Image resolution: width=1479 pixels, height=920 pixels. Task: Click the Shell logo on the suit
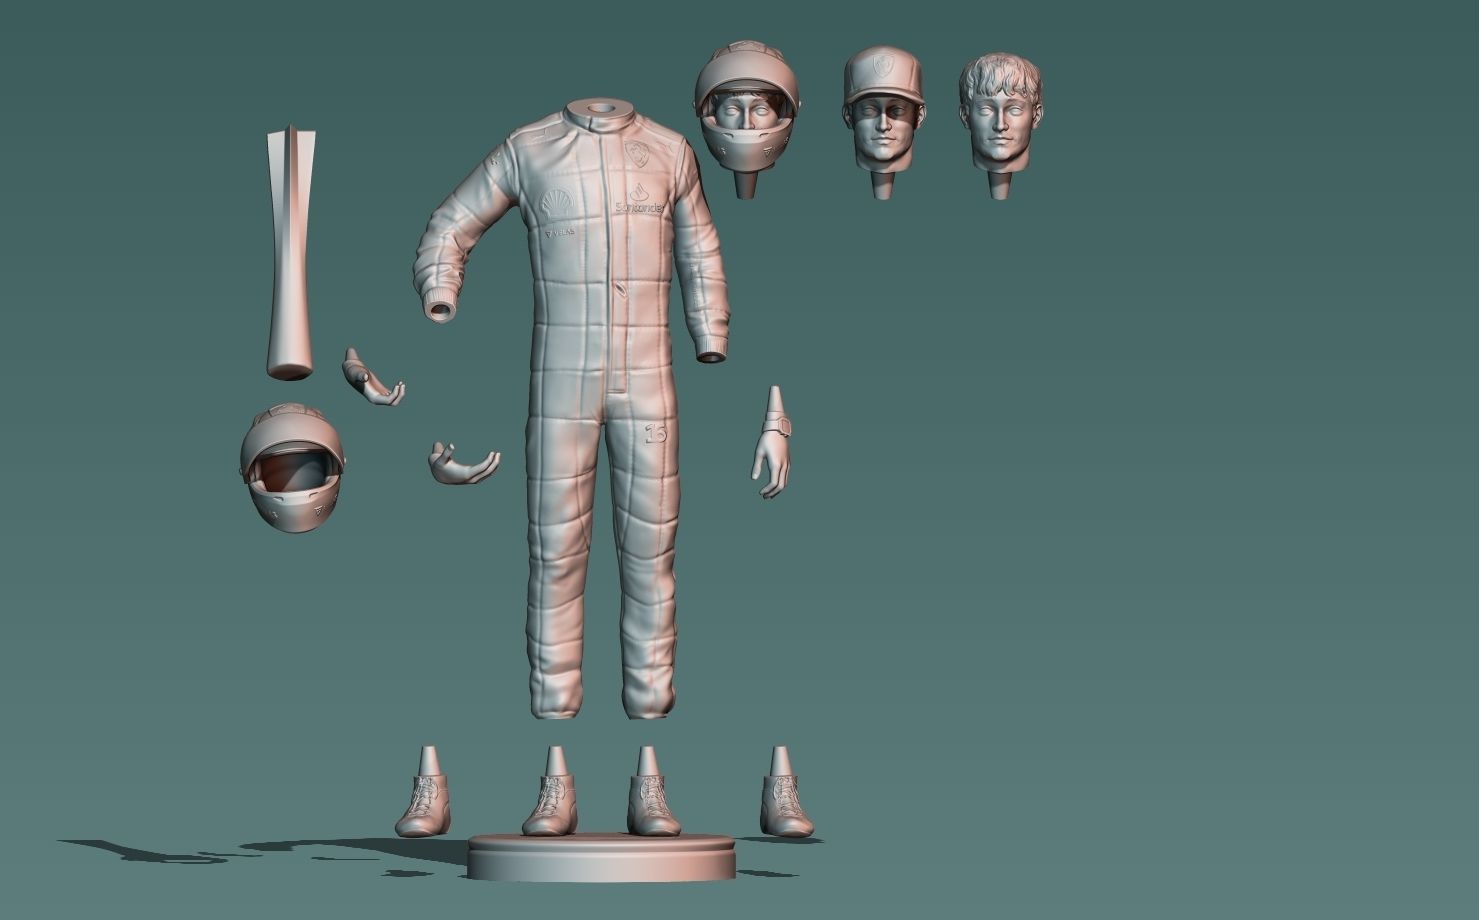click(559, 203)
